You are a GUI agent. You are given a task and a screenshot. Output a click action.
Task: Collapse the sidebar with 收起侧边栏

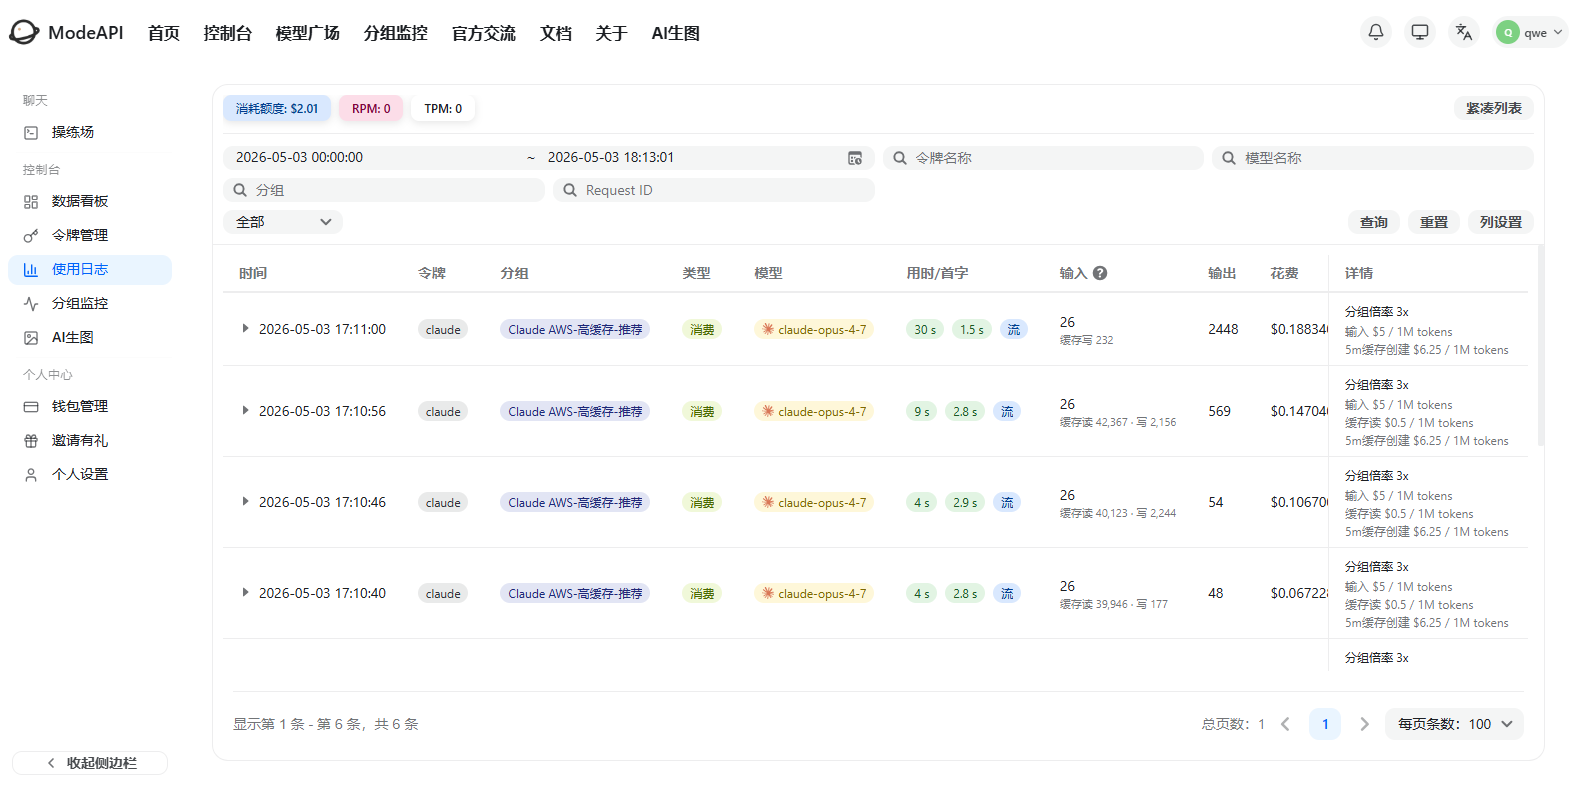[x=90, y=763]
